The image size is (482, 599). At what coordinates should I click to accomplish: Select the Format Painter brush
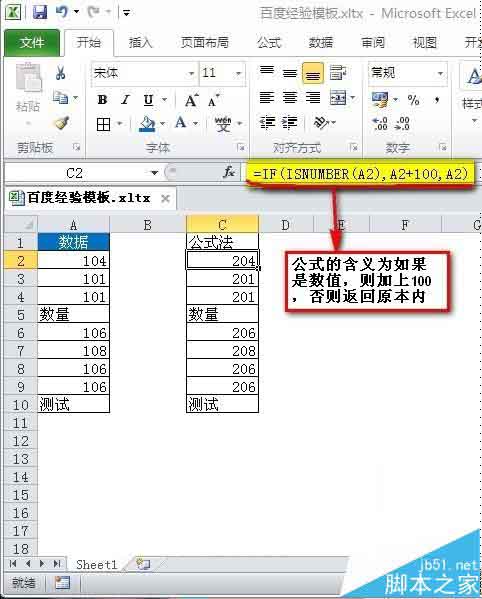tap(61, 123)
